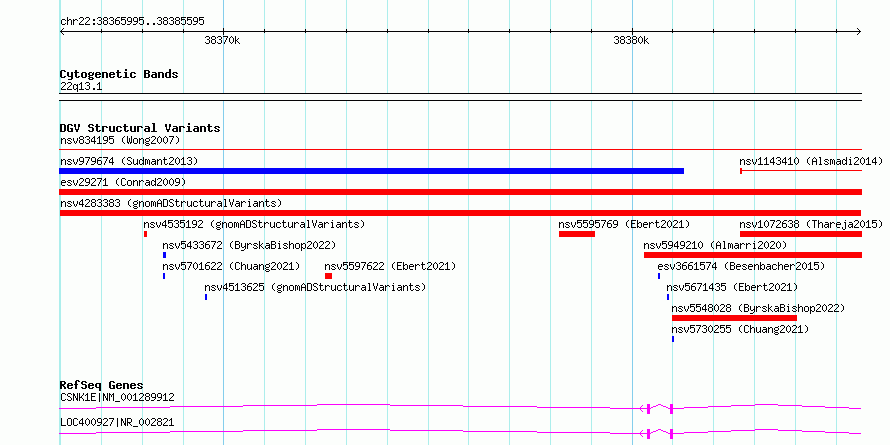This screenshot has height=445, width=890.
Task: Click the chr22:38365995..38385595 coordinates text
Action: click(132, 22)
